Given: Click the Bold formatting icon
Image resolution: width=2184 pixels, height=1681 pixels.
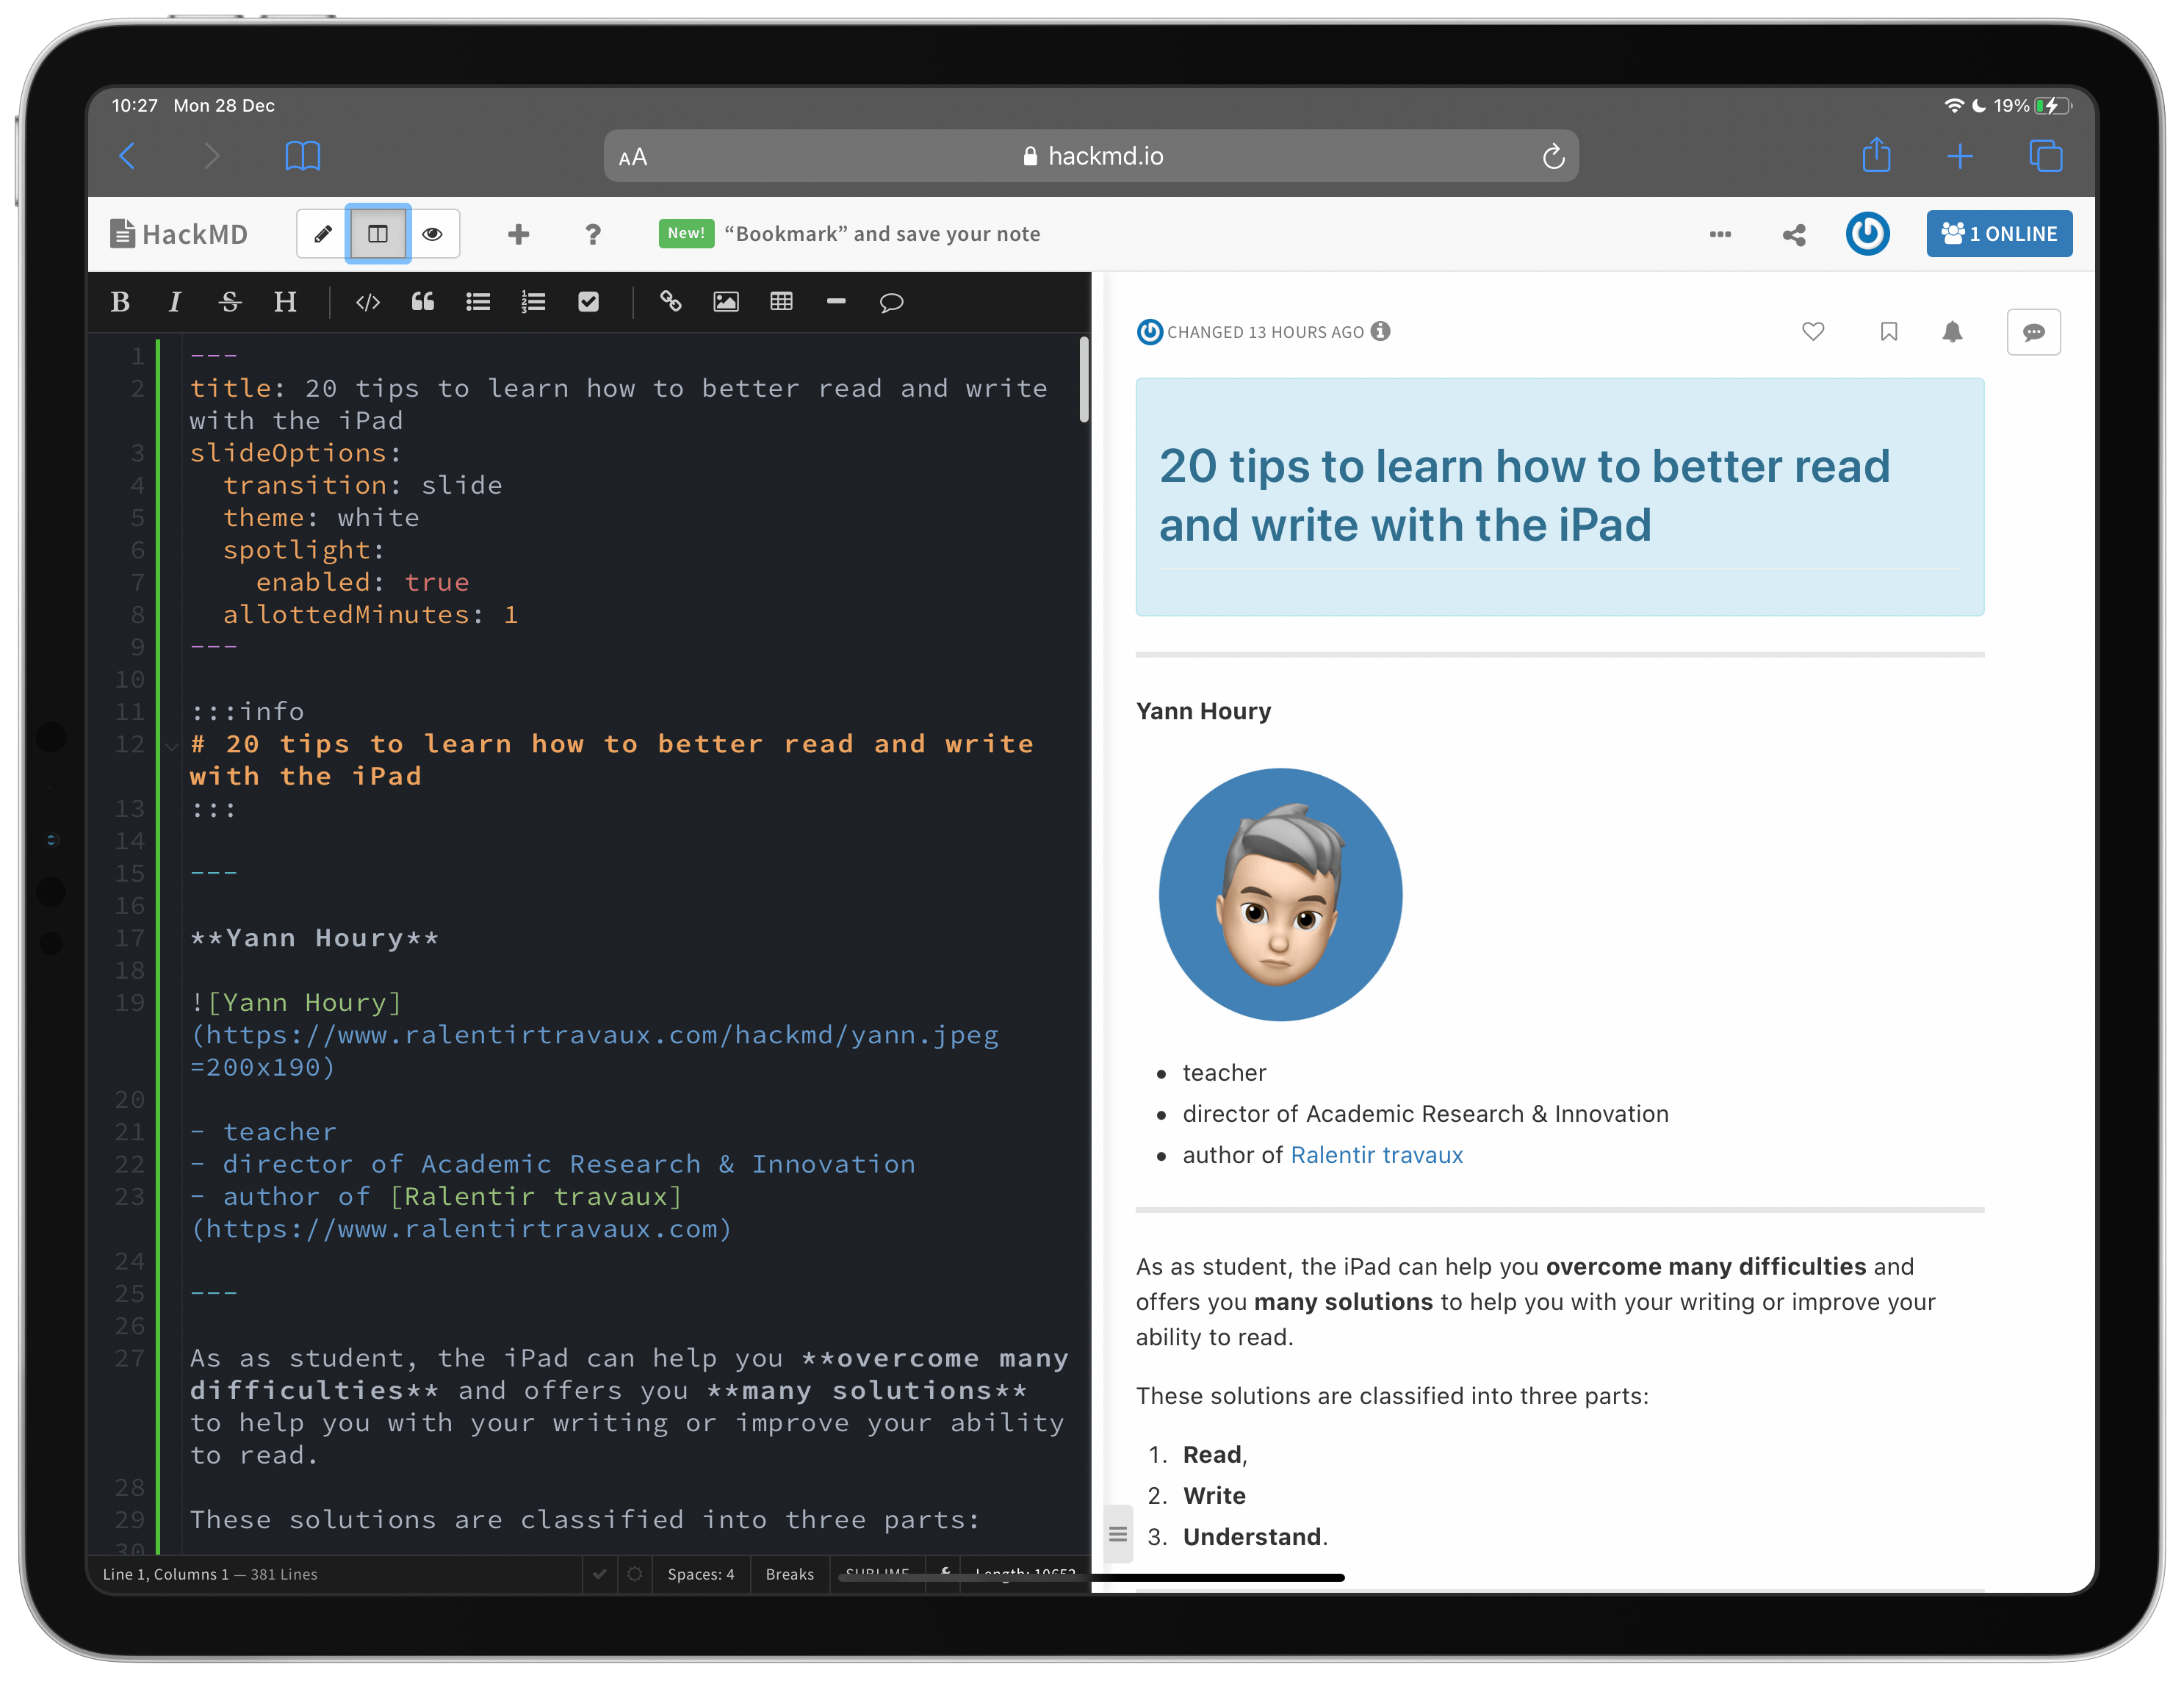Looking at the screenshot, I should (120, 302).
